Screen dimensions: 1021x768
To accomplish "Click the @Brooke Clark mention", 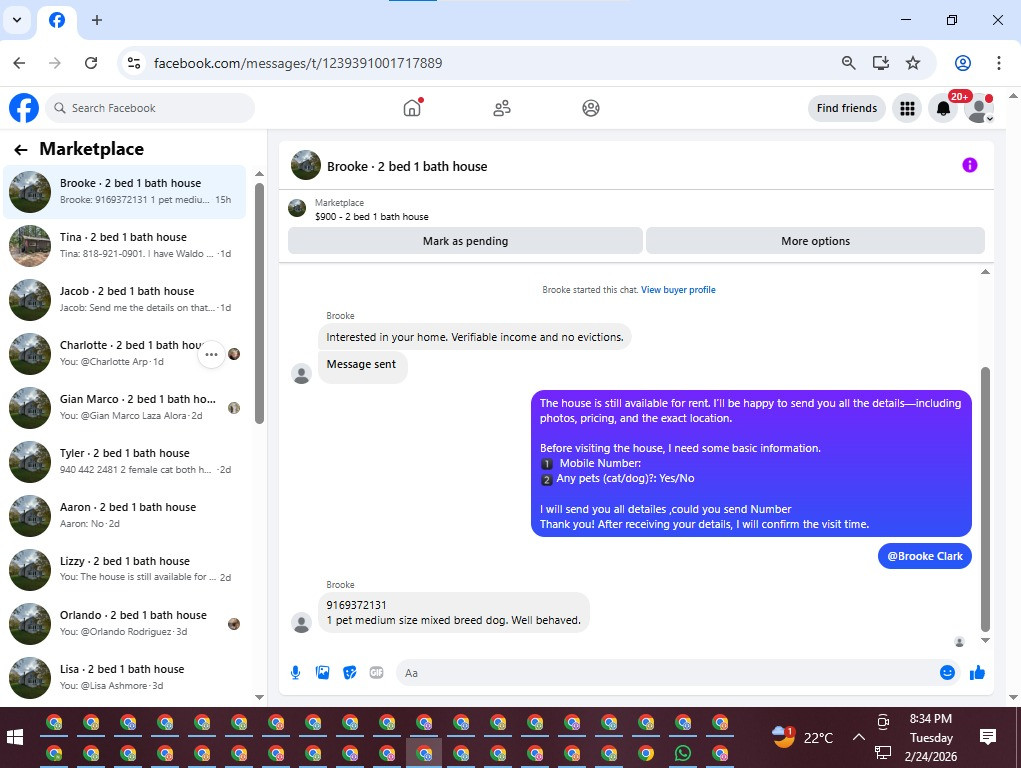I will click(925, 556).
